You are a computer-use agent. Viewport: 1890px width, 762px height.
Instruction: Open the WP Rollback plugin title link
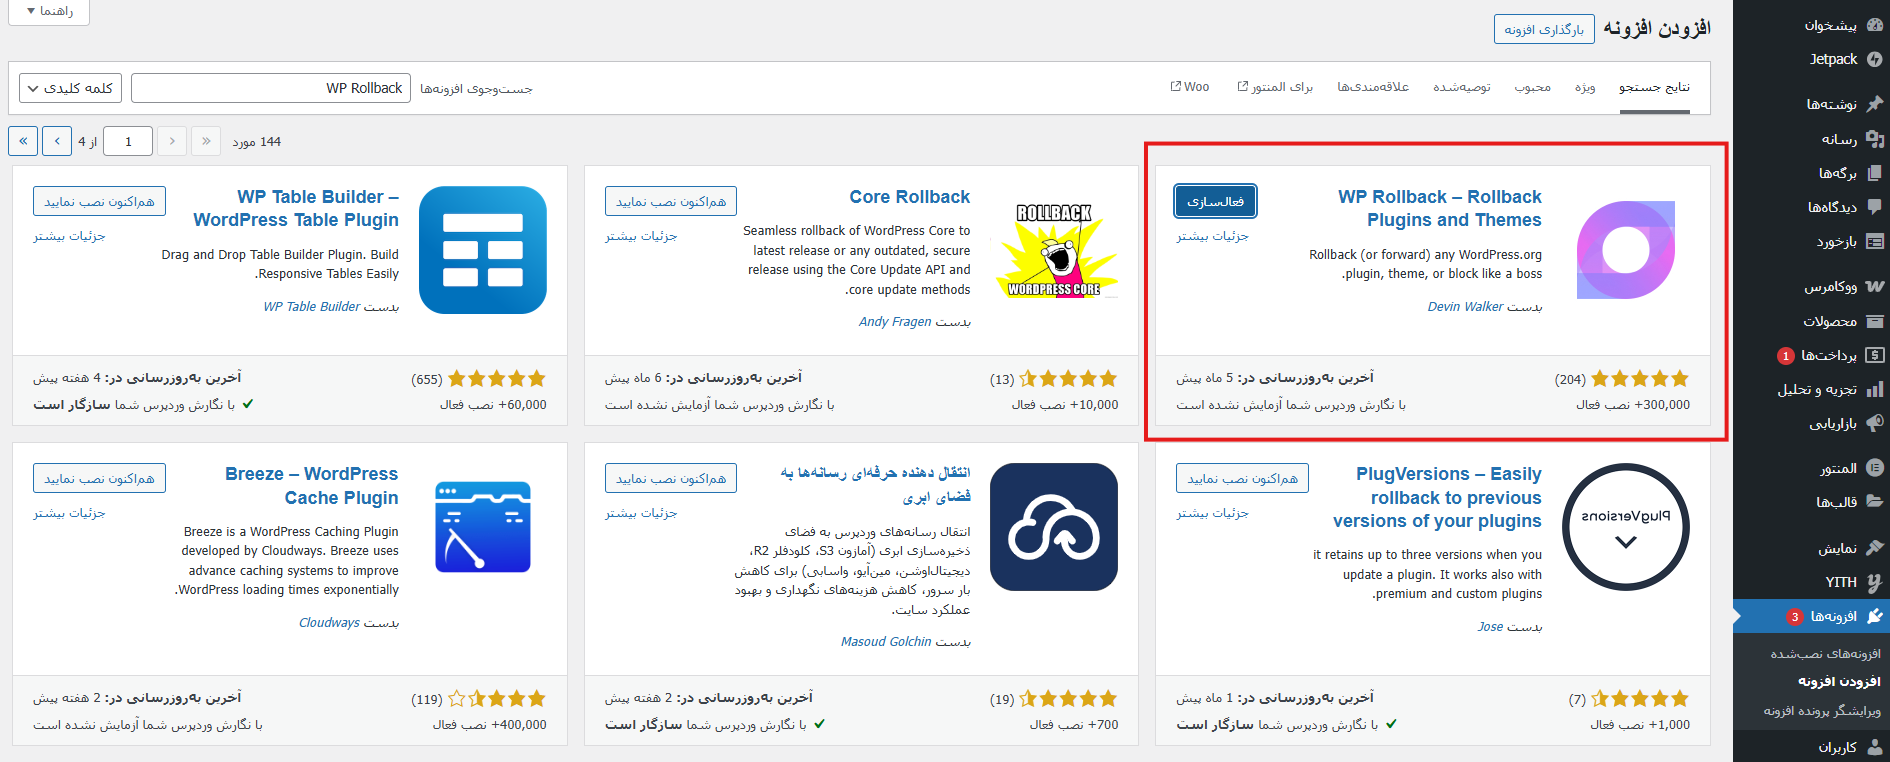point(1440,208)
